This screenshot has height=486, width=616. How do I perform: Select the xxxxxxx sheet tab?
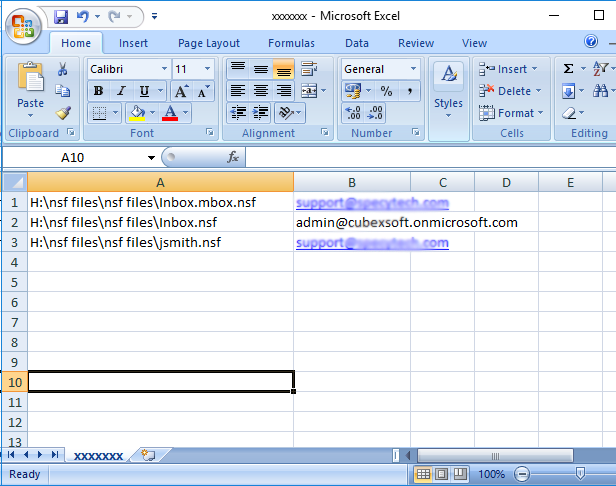pos(98,456)
